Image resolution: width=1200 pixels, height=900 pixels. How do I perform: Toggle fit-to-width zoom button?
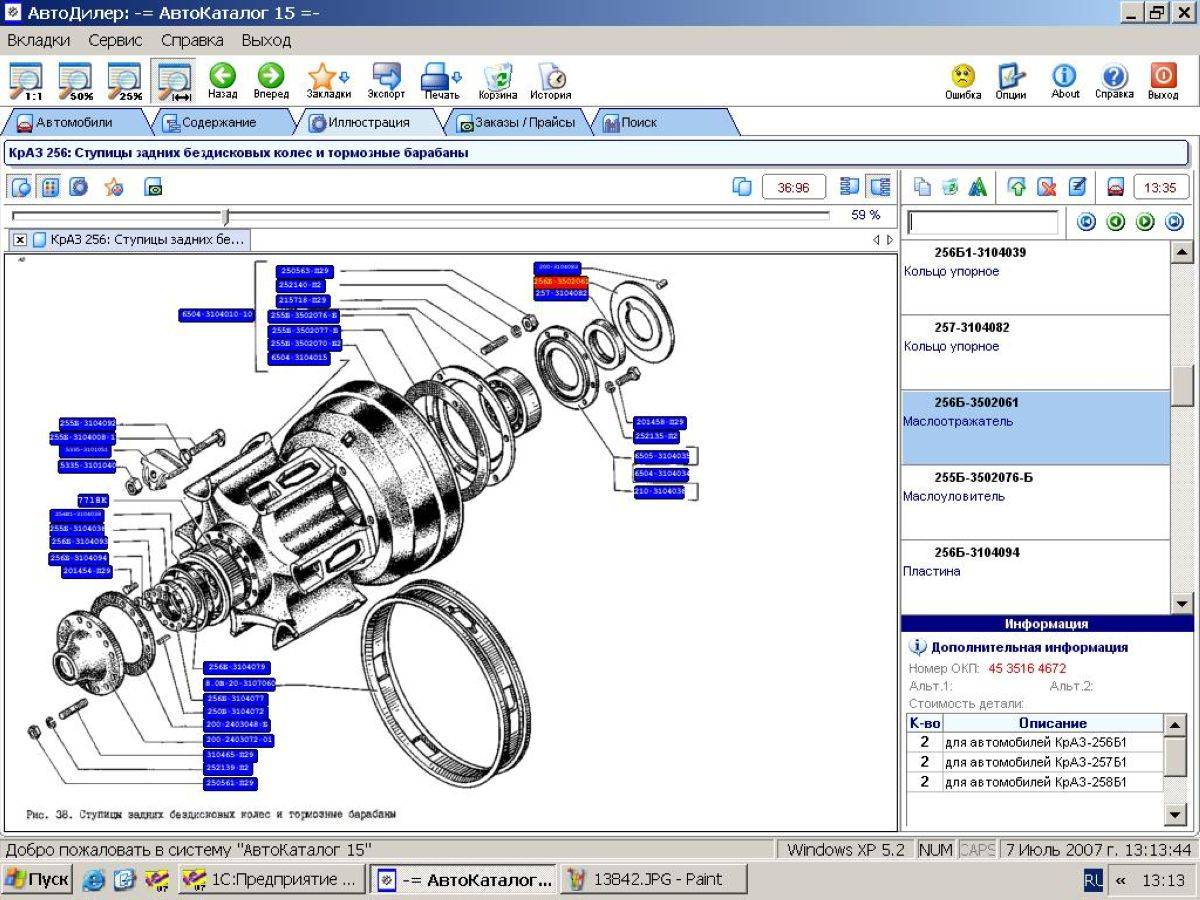coord(174,81)
